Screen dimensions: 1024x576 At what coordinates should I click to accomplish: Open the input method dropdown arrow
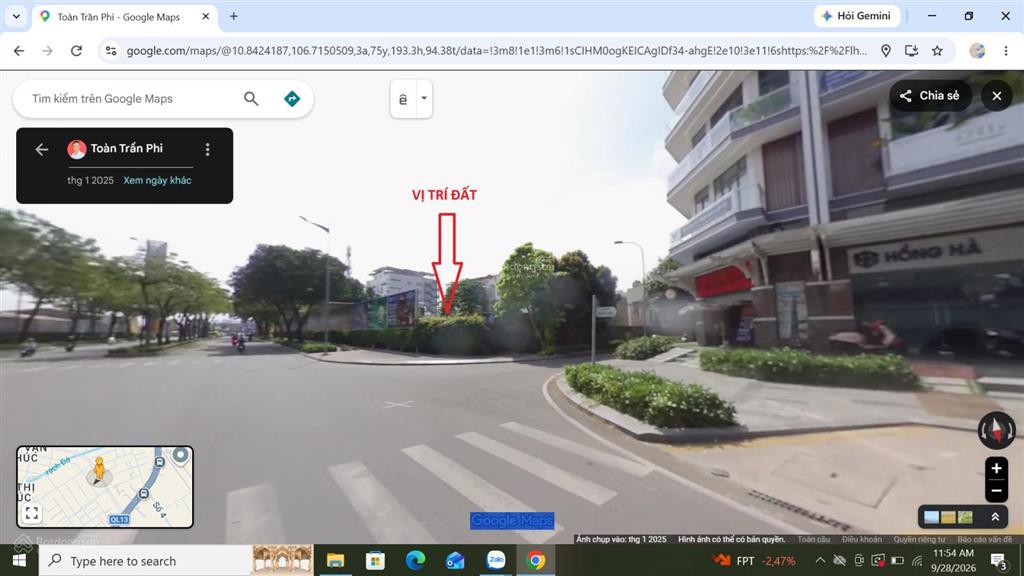(424, 99)
